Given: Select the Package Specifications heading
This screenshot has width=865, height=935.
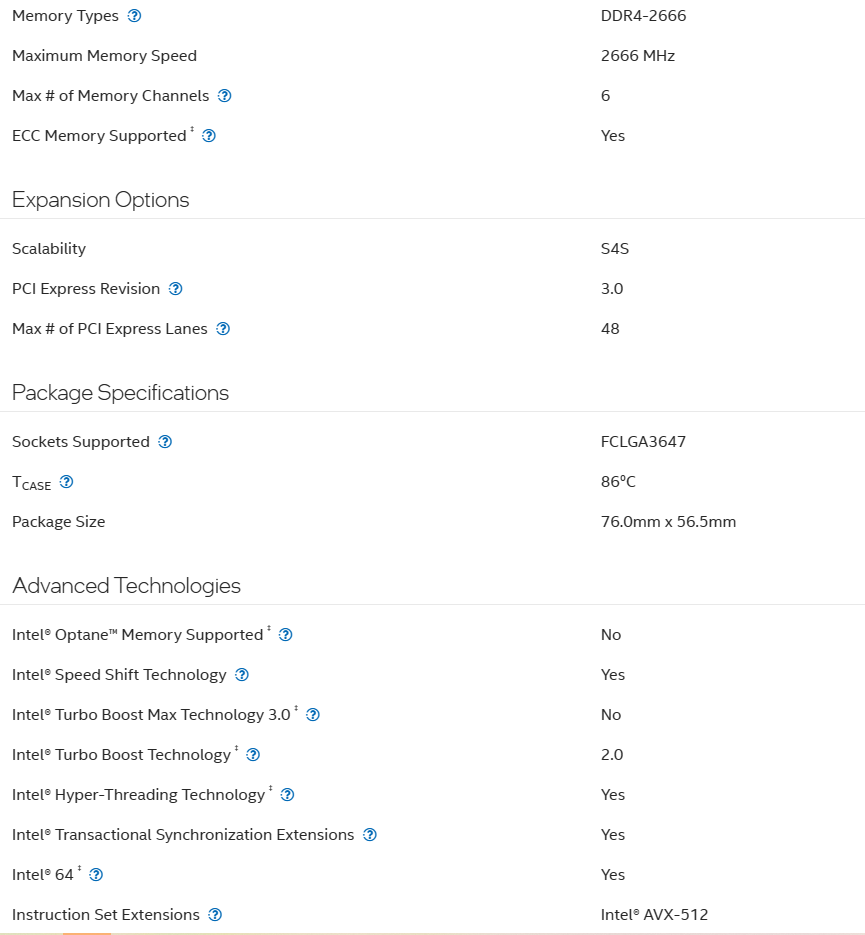Looking at the screenshot, I should [120, 393].
